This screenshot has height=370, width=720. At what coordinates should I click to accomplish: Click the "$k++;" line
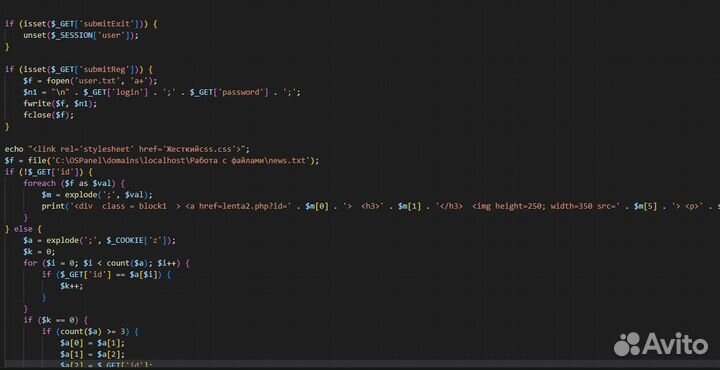[x=72, y=286]
